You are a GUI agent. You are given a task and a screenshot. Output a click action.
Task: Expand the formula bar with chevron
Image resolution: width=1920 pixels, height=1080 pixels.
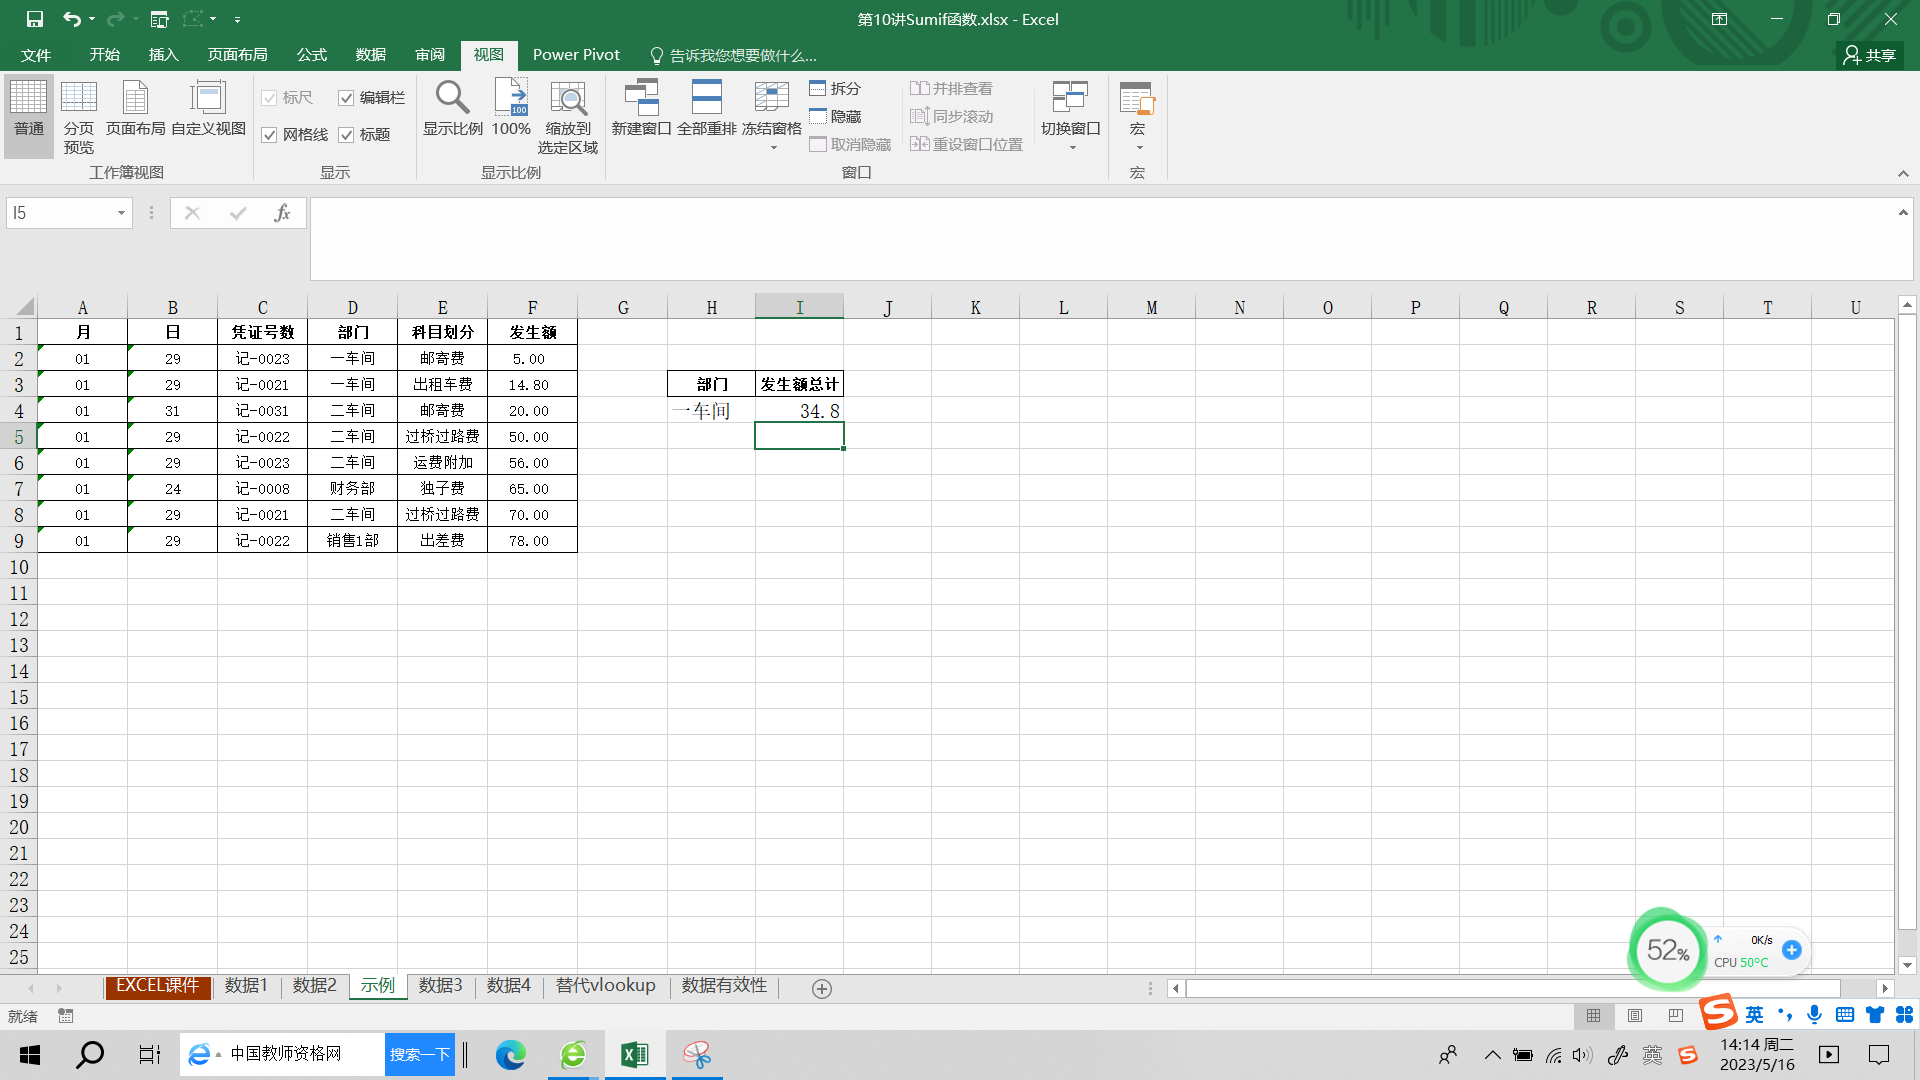pyautogui.click(x=1903, y=212)
